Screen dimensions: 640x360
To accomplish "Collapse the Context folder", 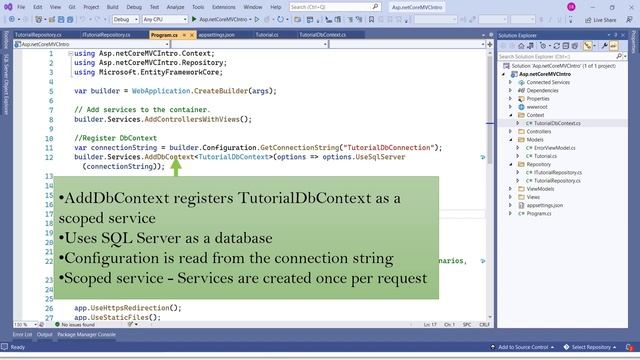I will (x=510, y=115).
